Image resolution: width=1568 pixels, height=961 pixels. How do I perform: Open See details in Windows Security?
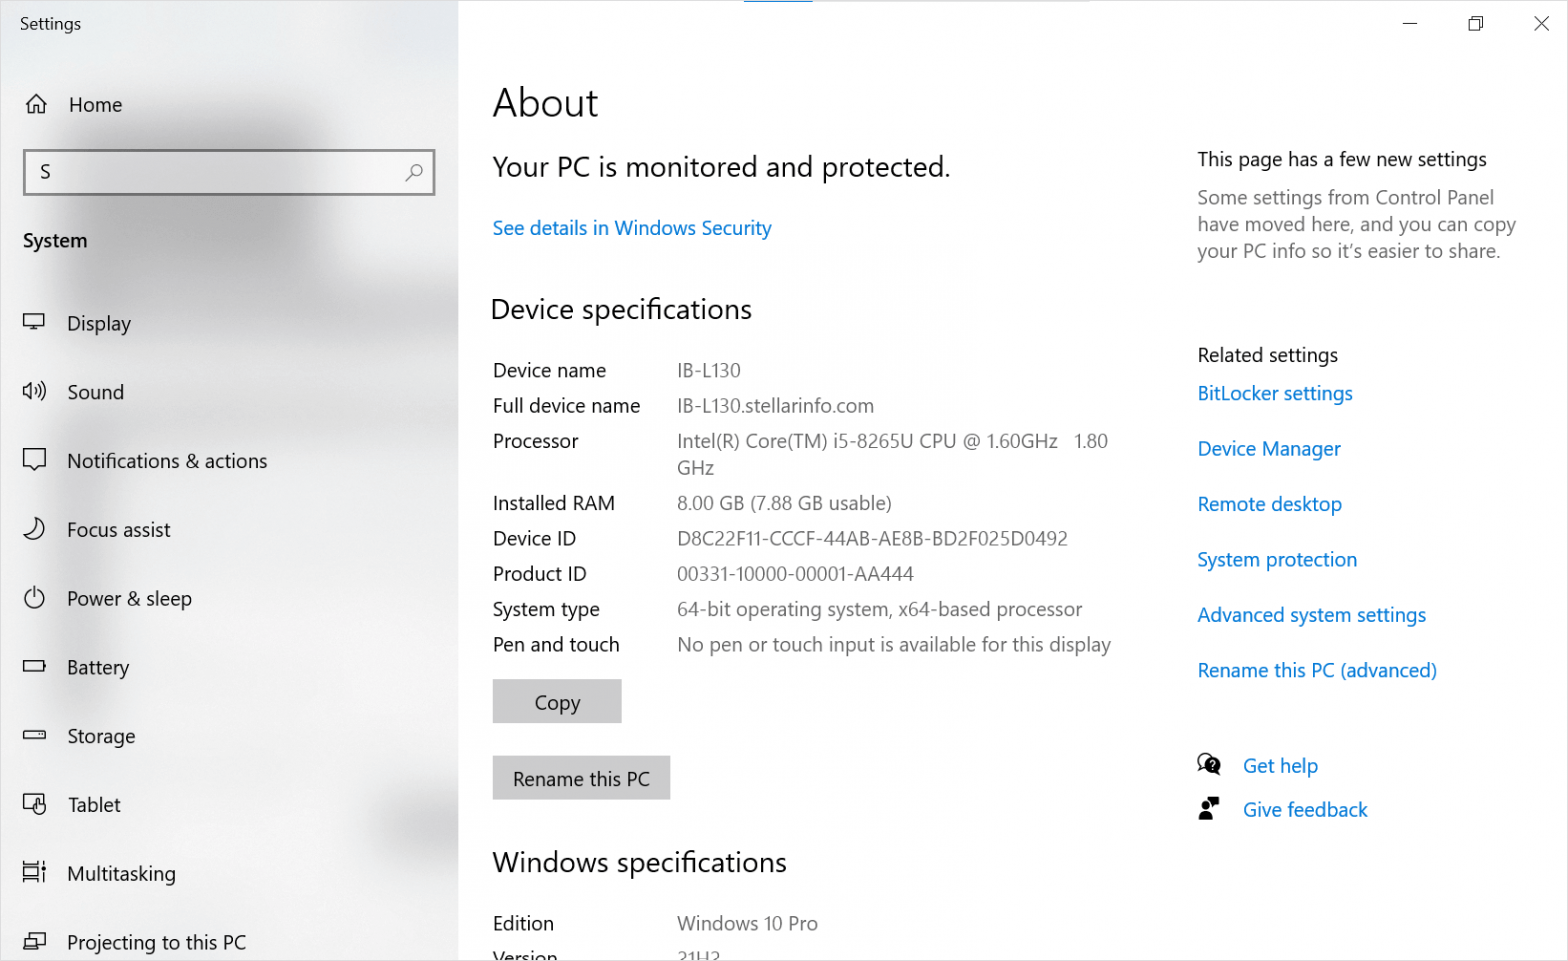pyautogui.click(x=631, y=228)
